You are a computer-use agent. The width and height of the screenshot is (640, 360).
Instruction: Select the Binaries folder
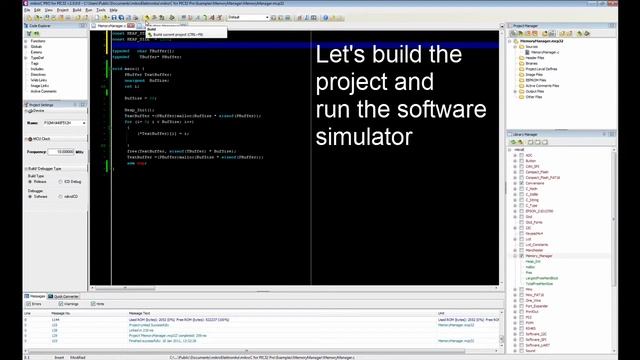tap(531, 63)
